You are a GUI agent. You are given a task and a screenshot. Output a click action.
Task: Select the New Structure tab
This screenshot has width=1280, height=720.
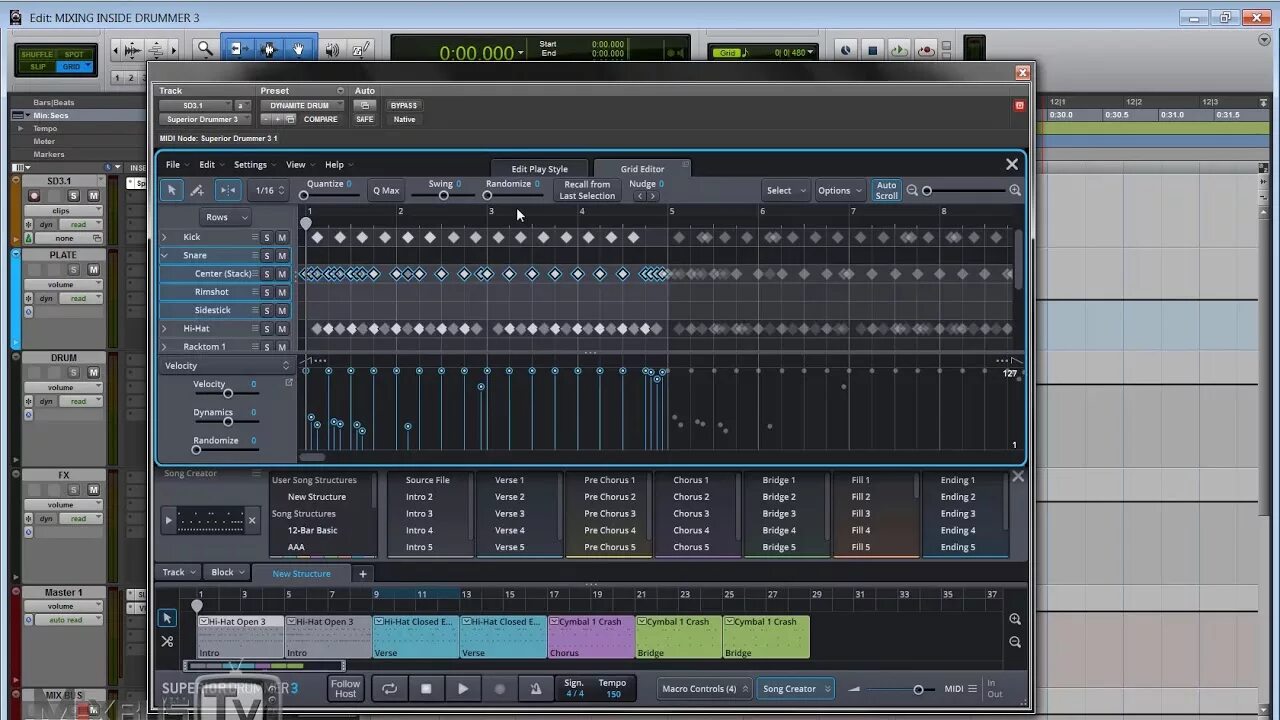pos(301,574)
